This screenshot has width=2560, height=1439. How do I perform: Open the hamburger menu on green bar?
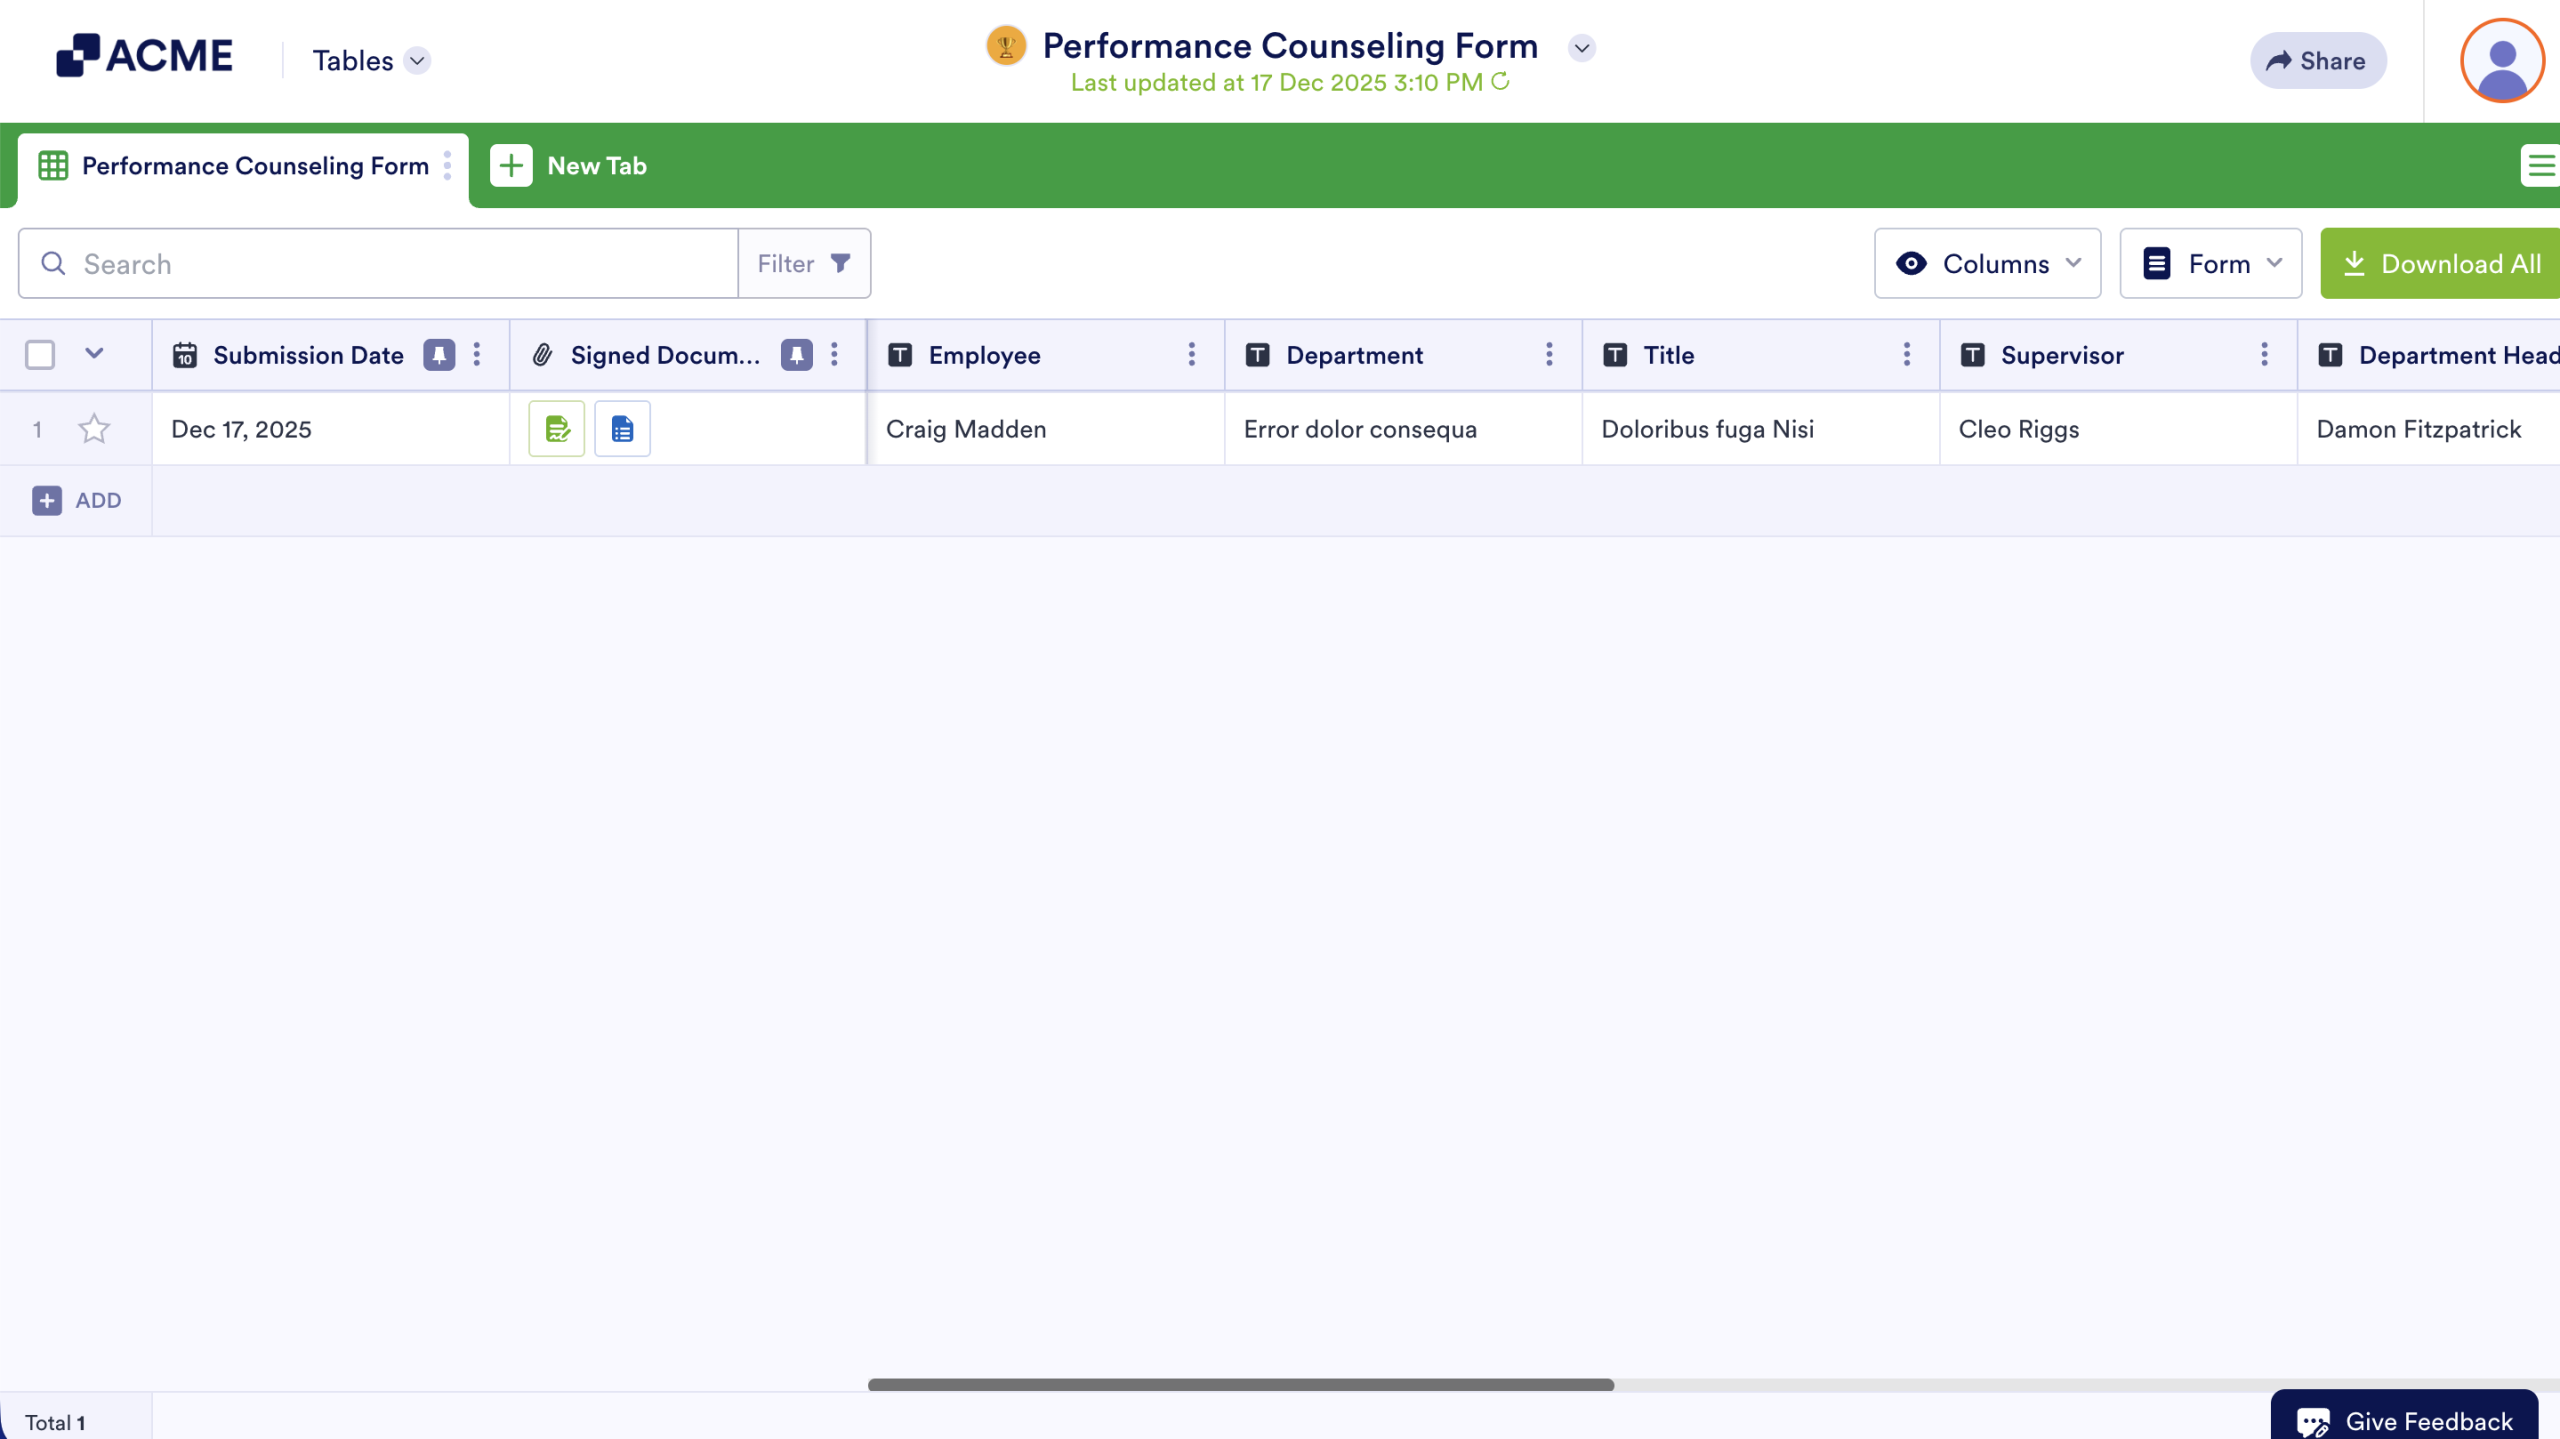pos(2540,166)
